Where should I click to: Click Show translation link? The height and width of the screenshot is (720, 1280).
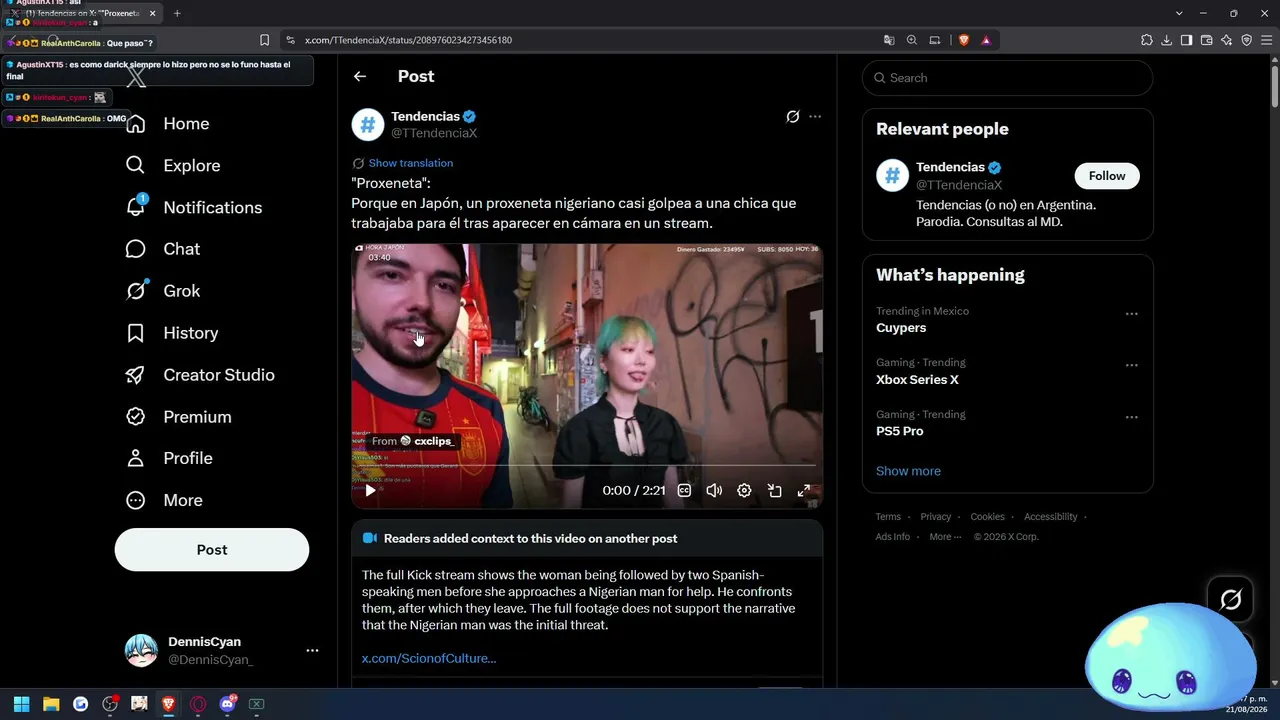tap(411, 163)
